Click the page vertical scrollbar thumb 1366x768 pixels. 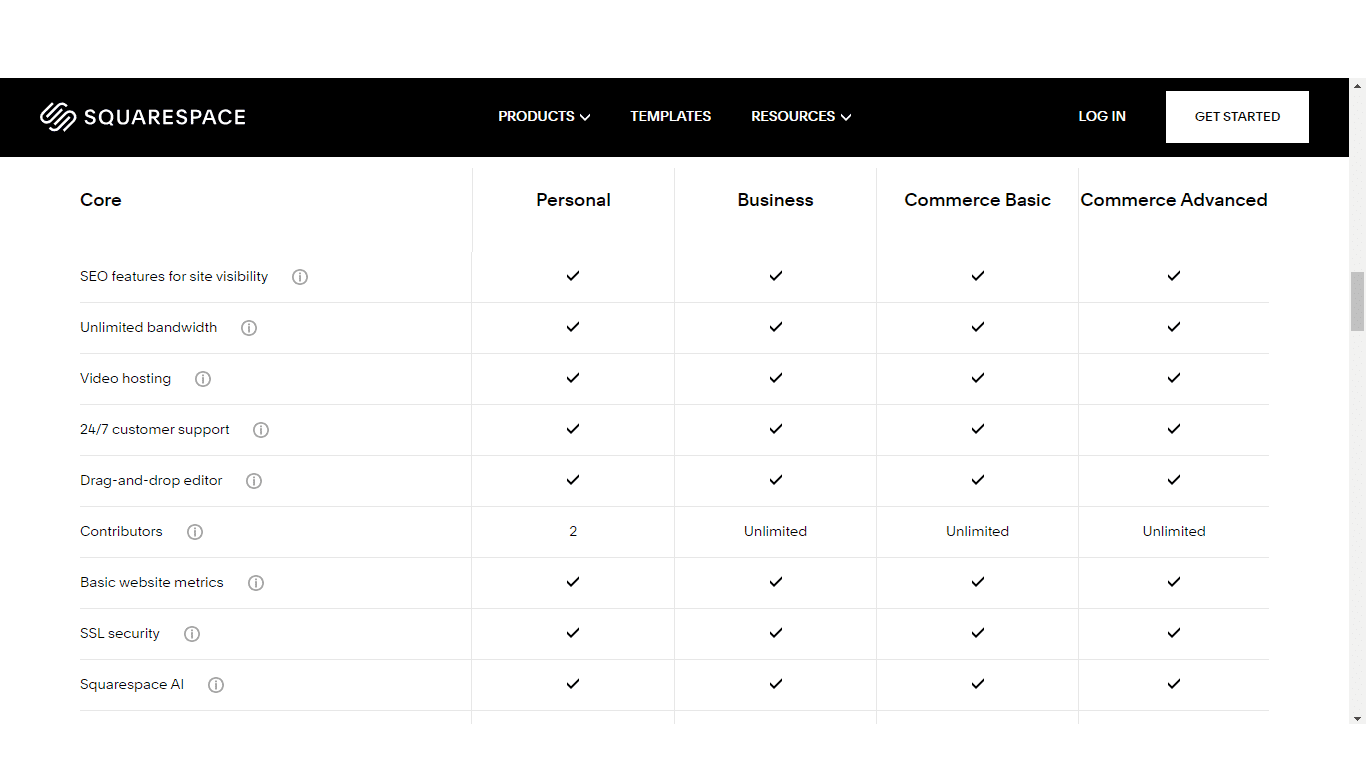pos(1357,301)
